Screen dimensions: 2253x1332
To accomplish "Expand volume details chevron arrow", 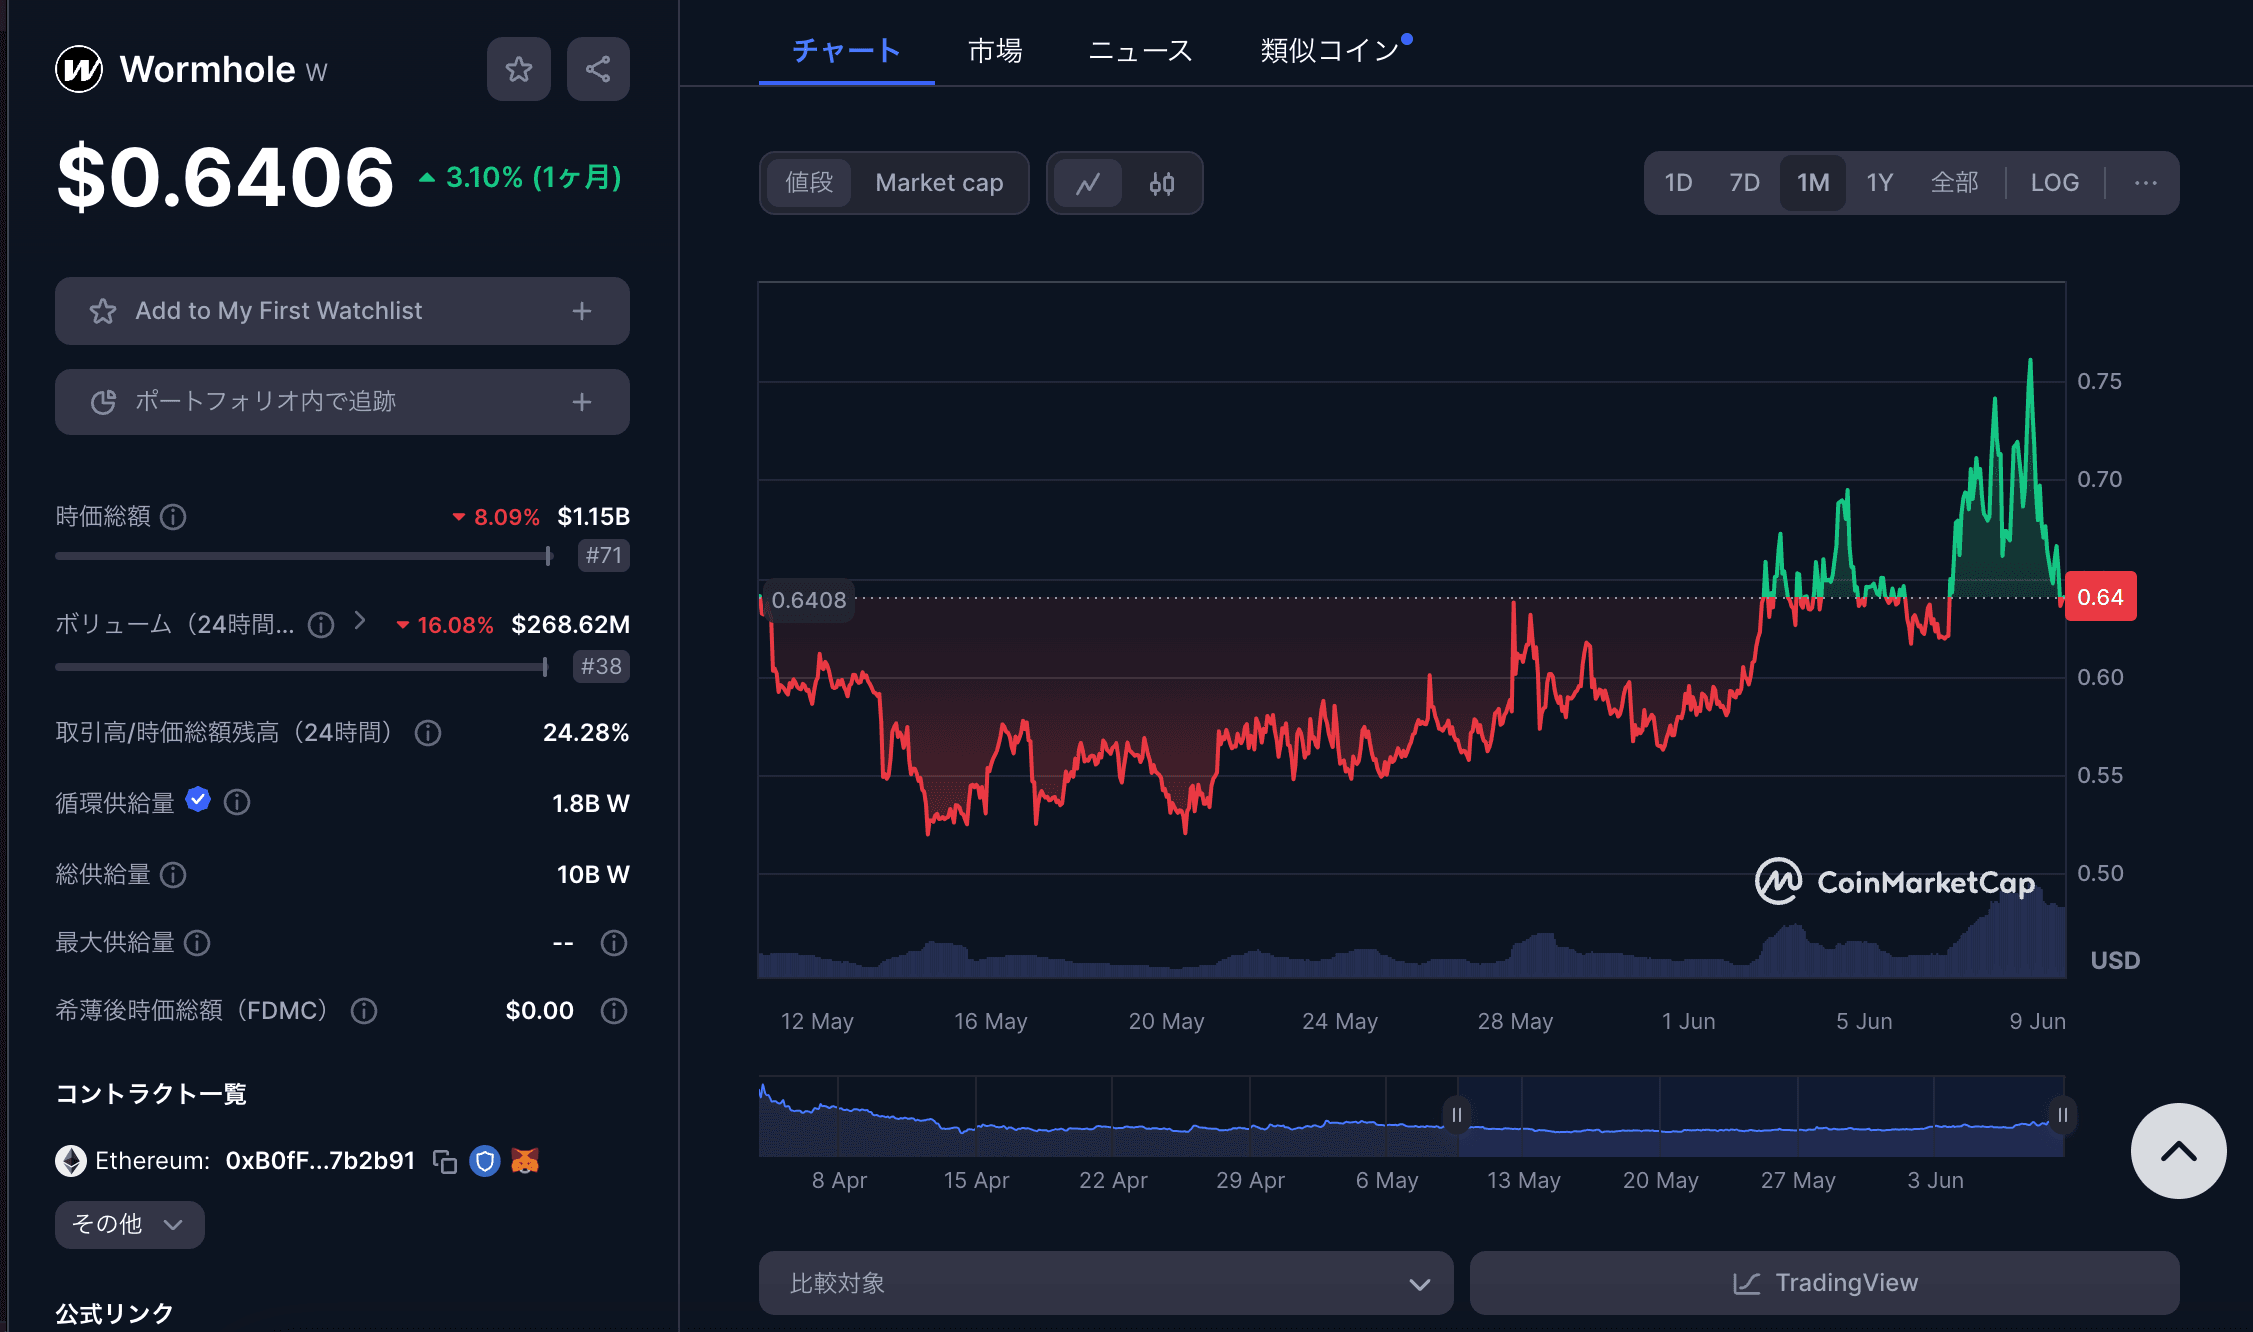I will point(360,621).
